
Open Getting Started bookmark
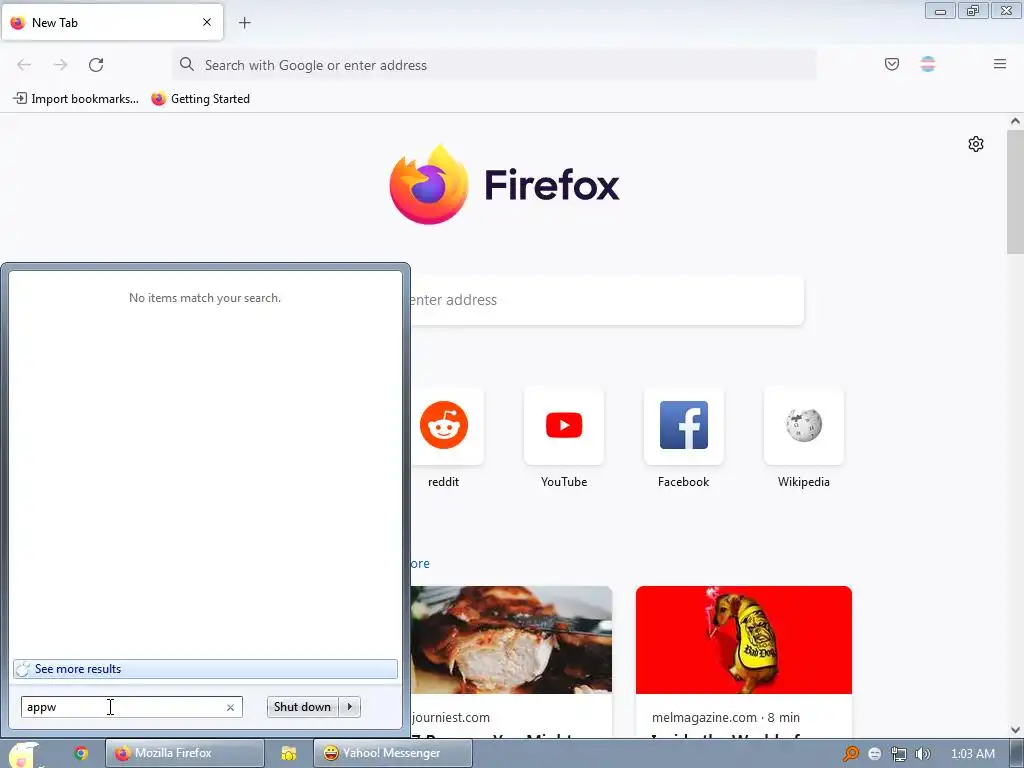[x=200, y=99]
